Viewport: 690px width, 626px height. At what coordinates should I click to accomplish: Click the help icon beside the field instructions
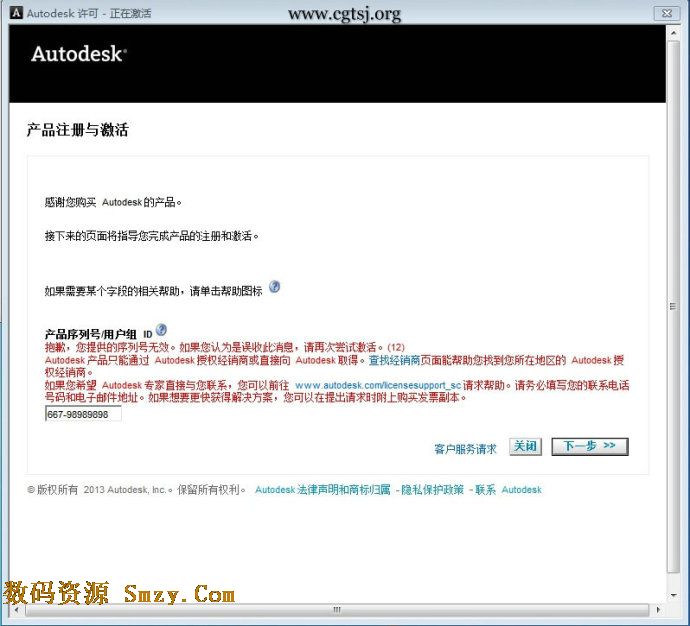click(x=275, y=287)
